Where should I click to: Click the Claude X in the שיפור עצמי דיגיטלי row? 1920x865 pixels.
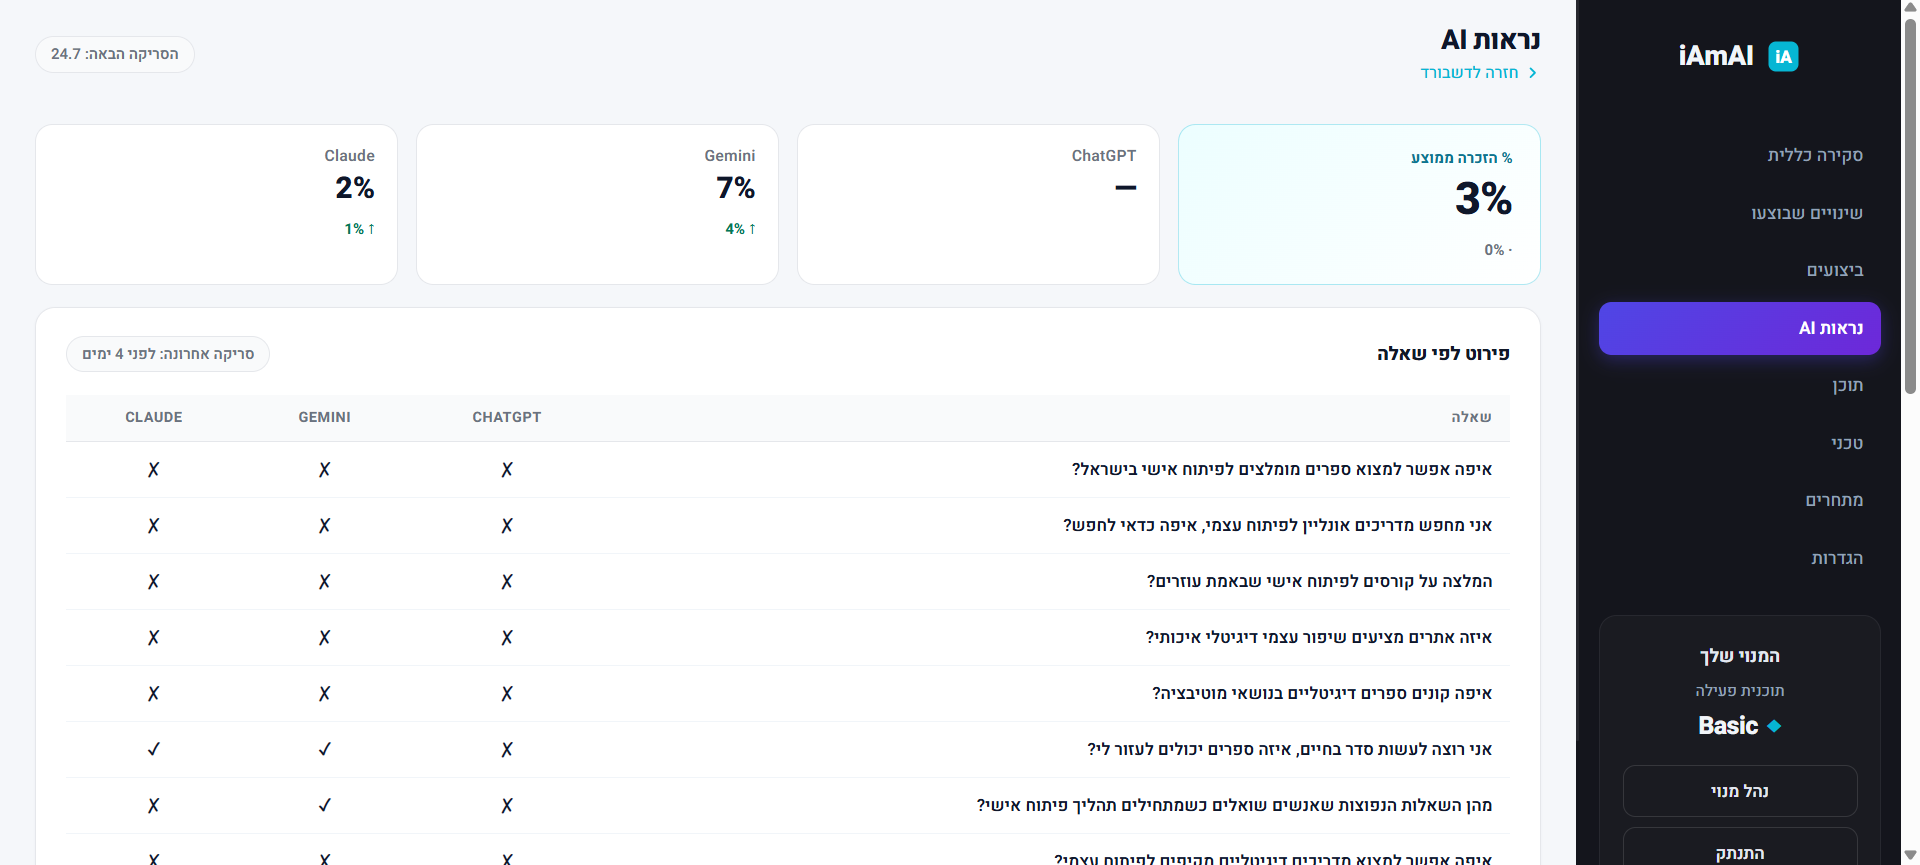154,637
